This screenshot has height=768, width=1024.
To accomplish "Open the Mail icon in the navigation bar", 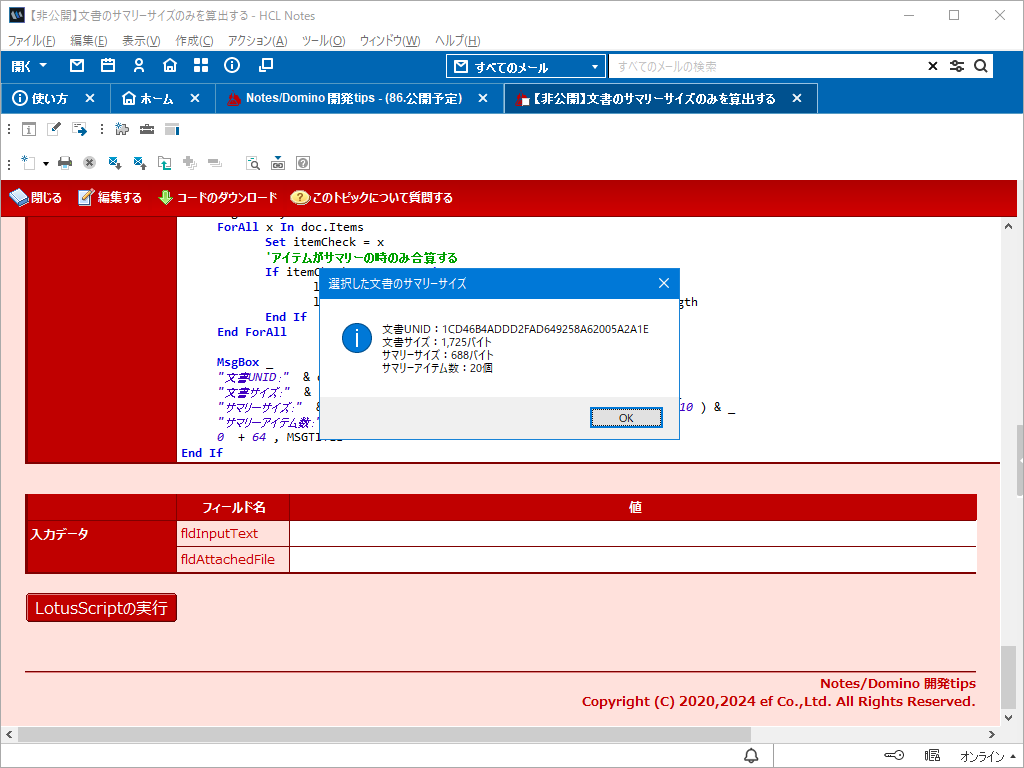I will click(77, 66).
